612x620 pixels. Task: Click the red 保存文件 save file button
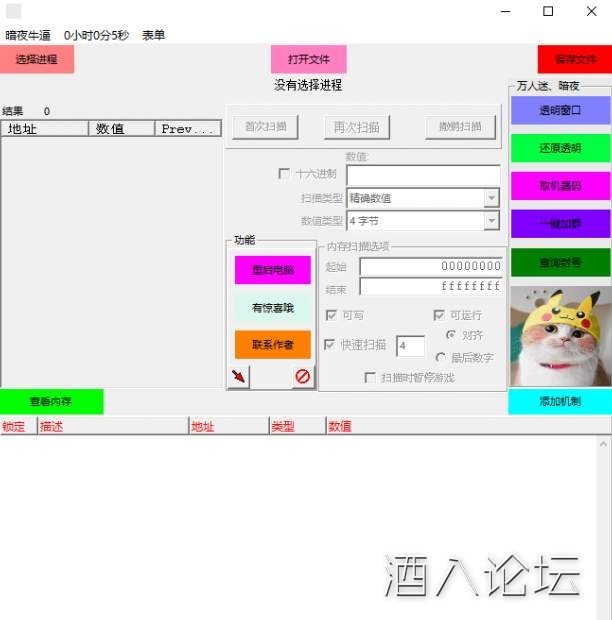point(575,59)
